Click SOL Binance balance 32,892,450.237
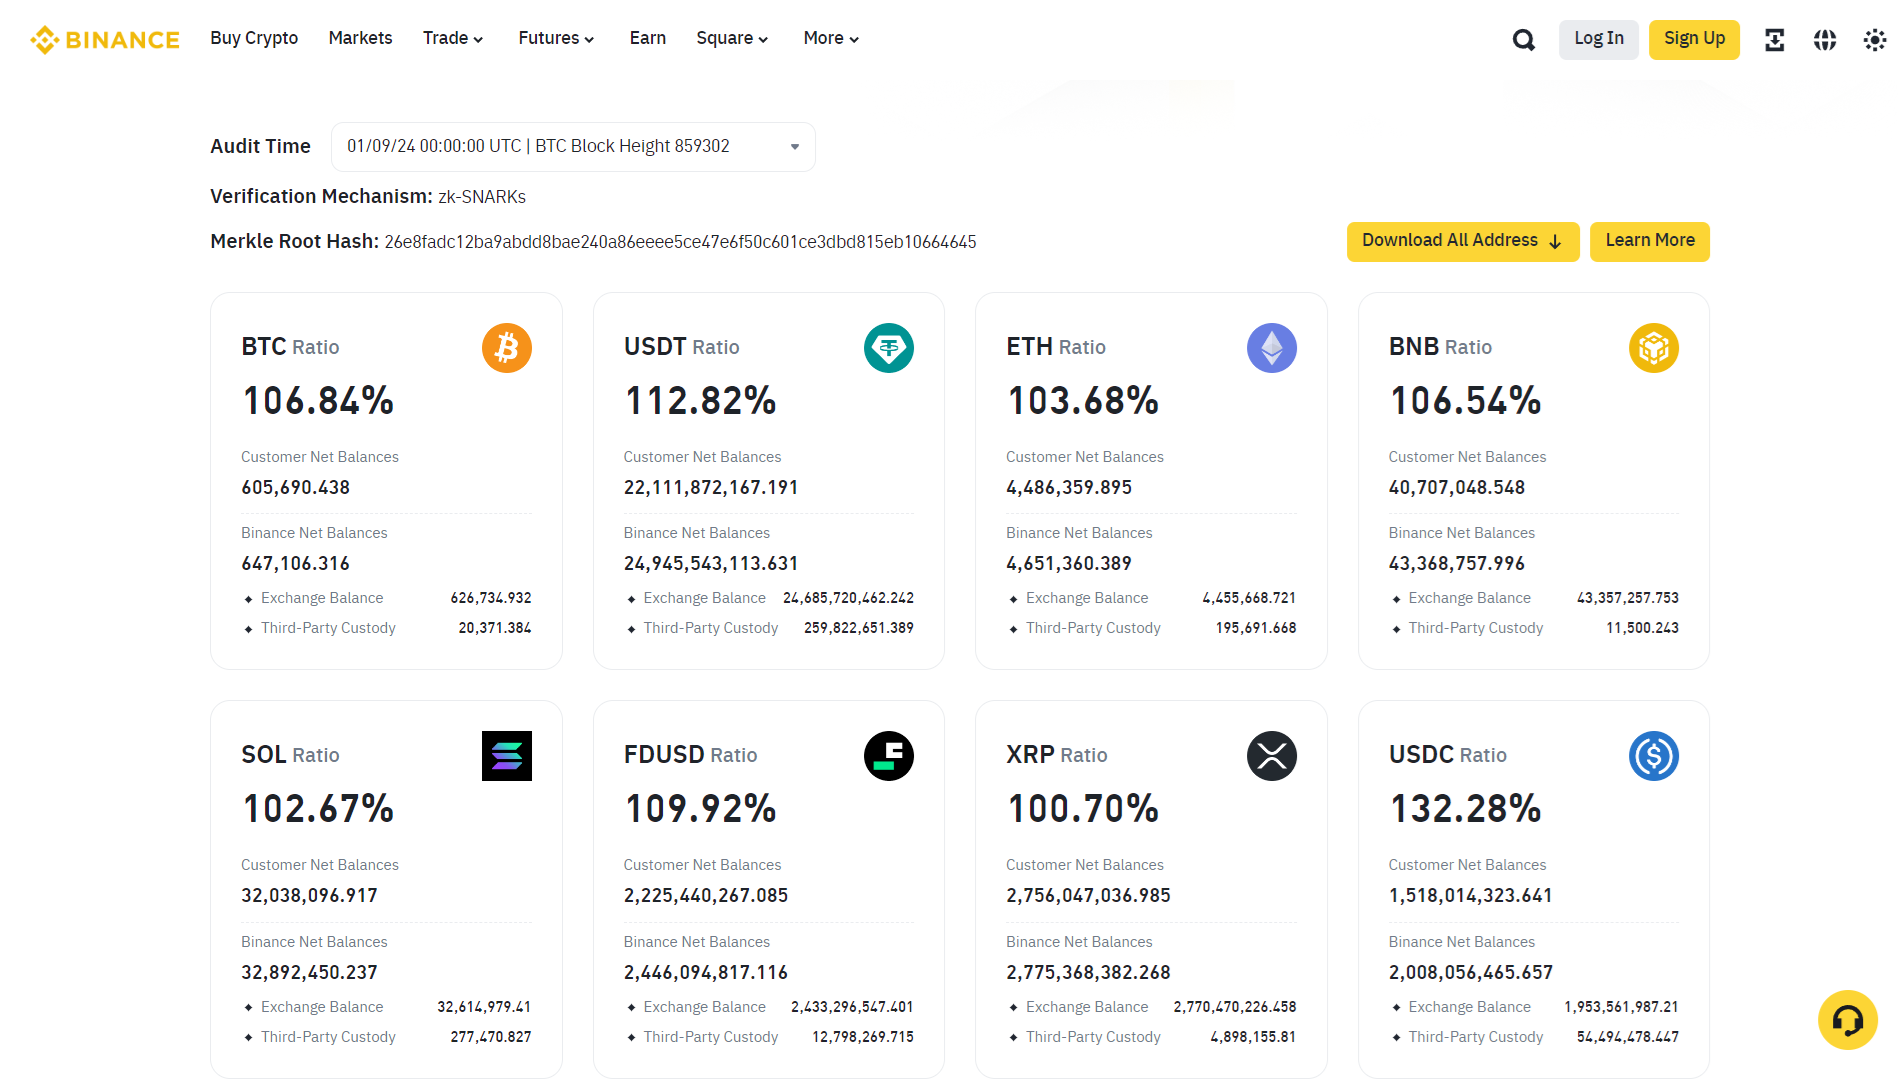The height and width of the screenshot is (1080, 1898). pos(310,973)
